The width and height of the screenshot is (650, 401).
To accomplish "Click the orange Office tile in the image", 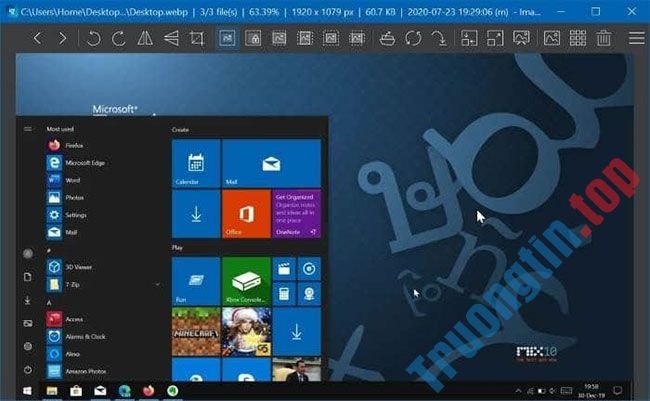I will [246, 214].
